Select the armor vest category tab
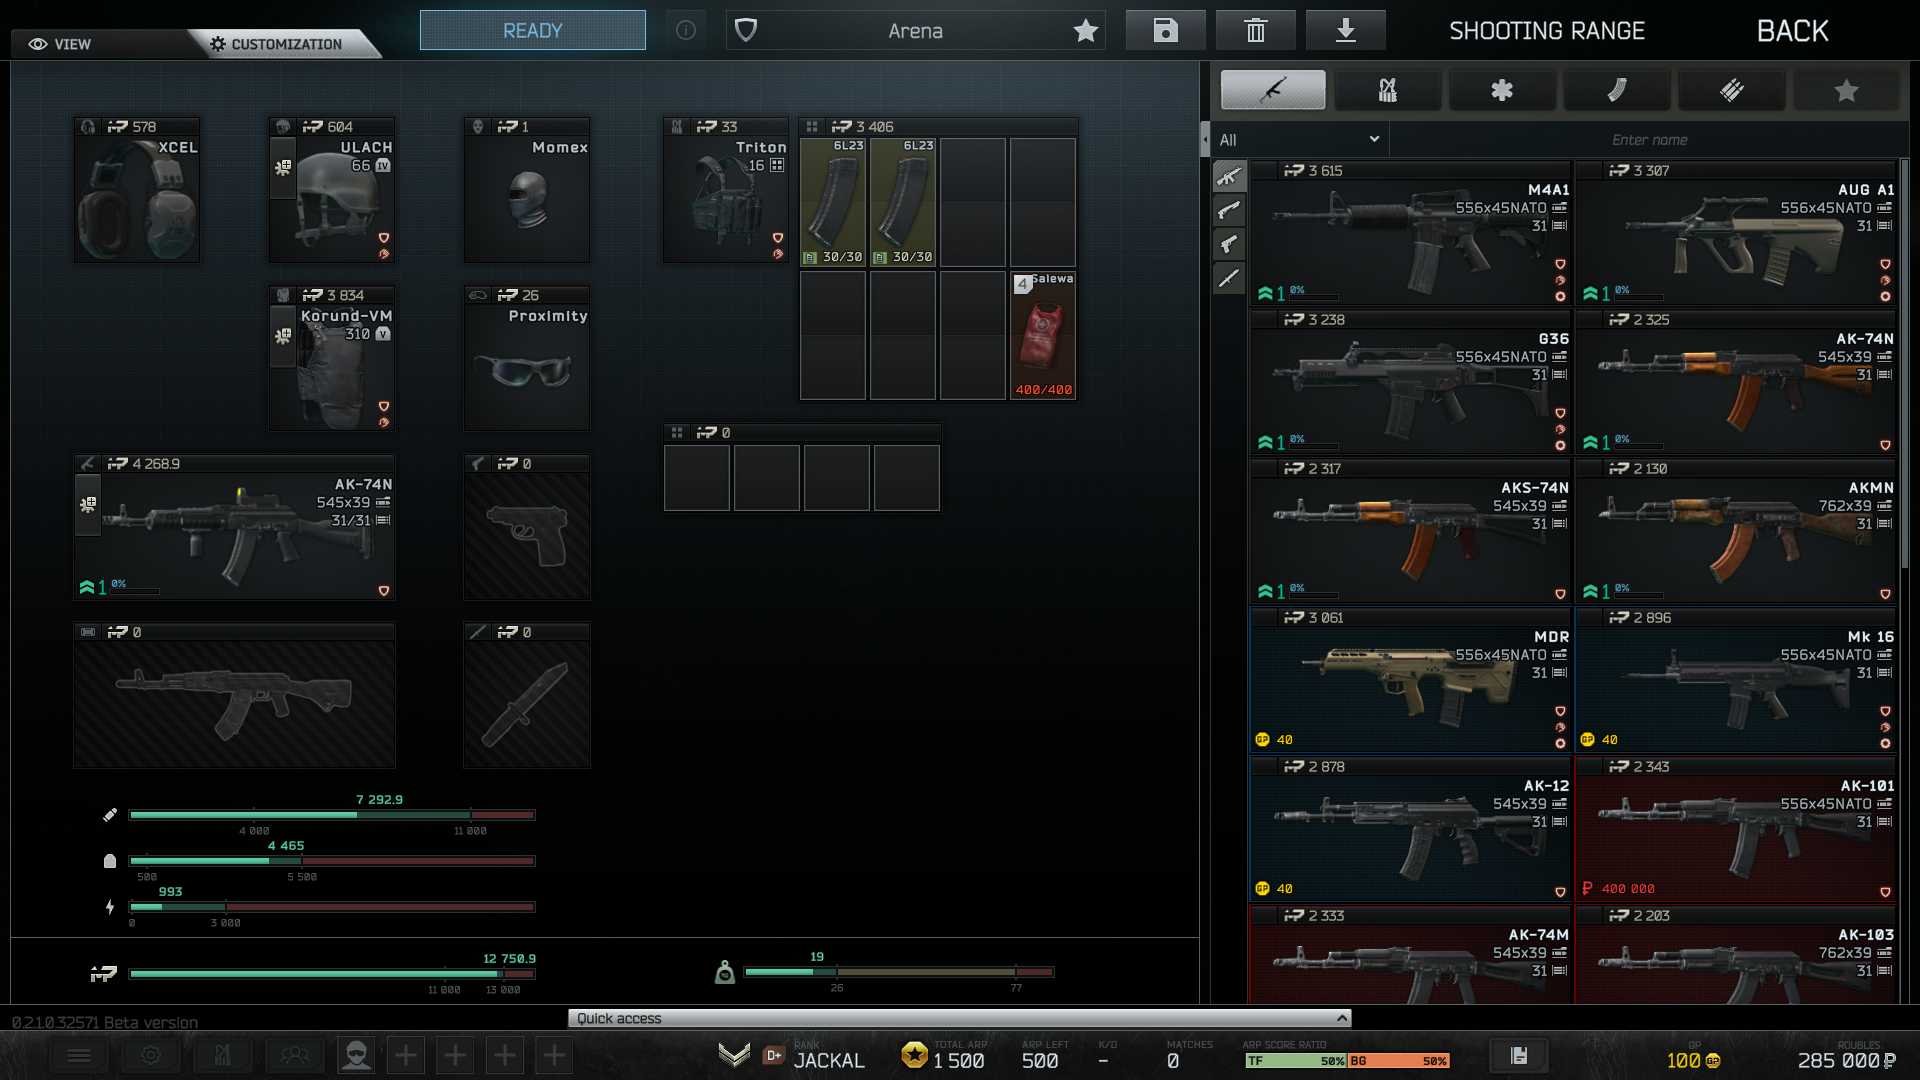This screenshot has height=1080, width=1920. tap(1388, 90)
